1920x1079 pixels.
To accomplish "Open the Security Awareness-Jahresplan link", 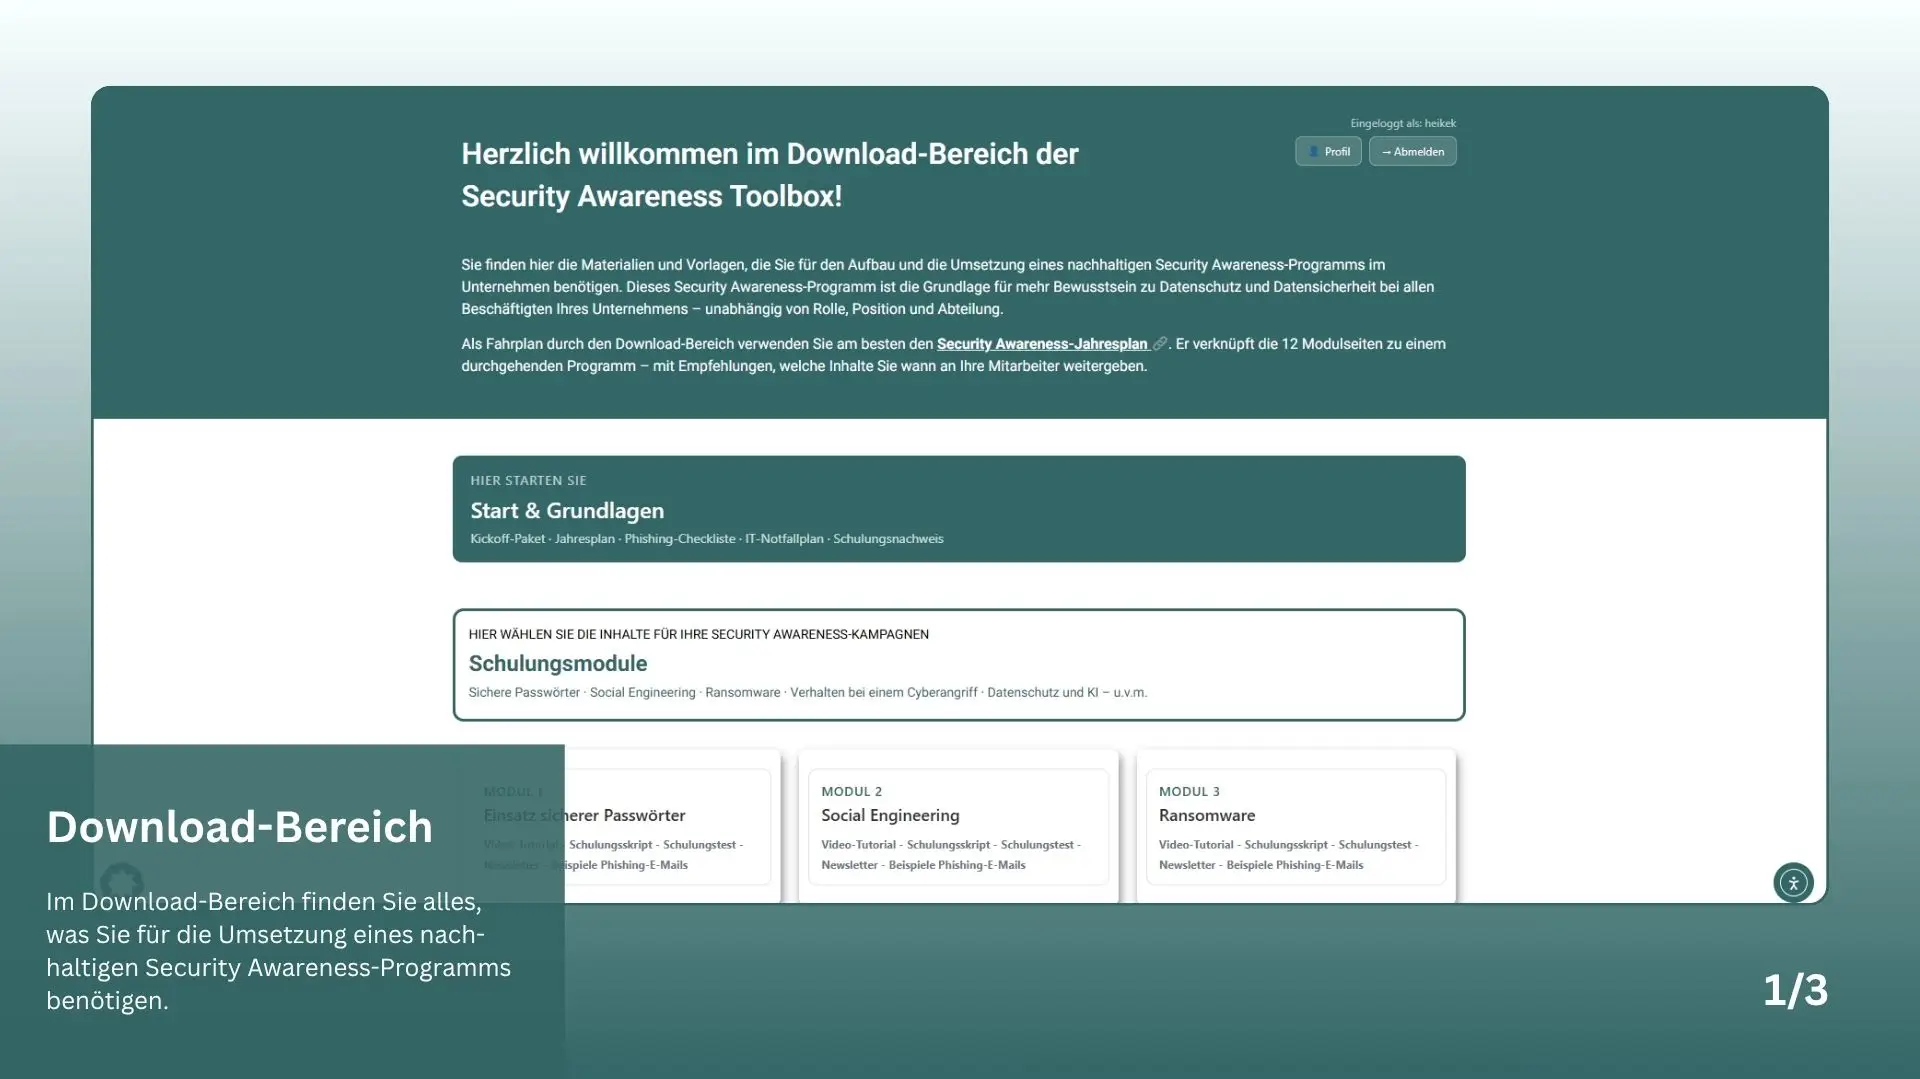I will (1042, 344).
